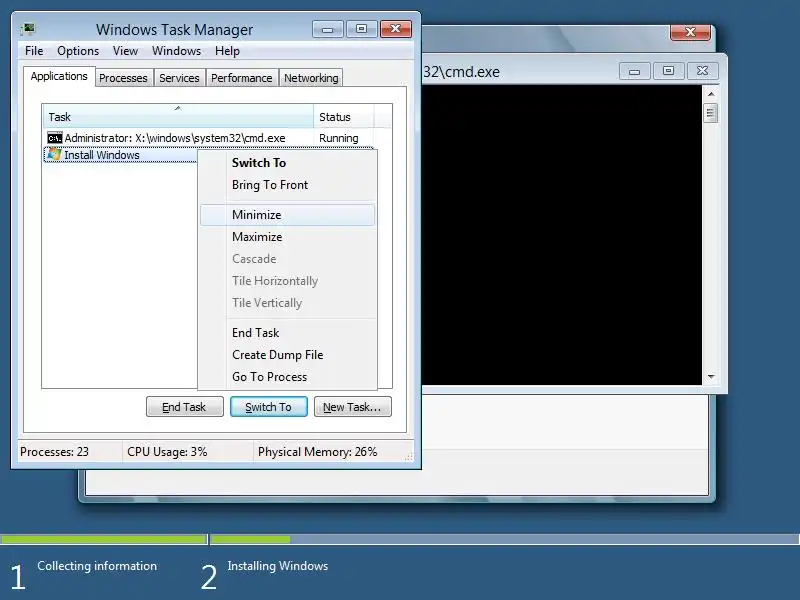Select the Applications tab
Viewport: 800px width, 600px height.
(x=59, y=77)
